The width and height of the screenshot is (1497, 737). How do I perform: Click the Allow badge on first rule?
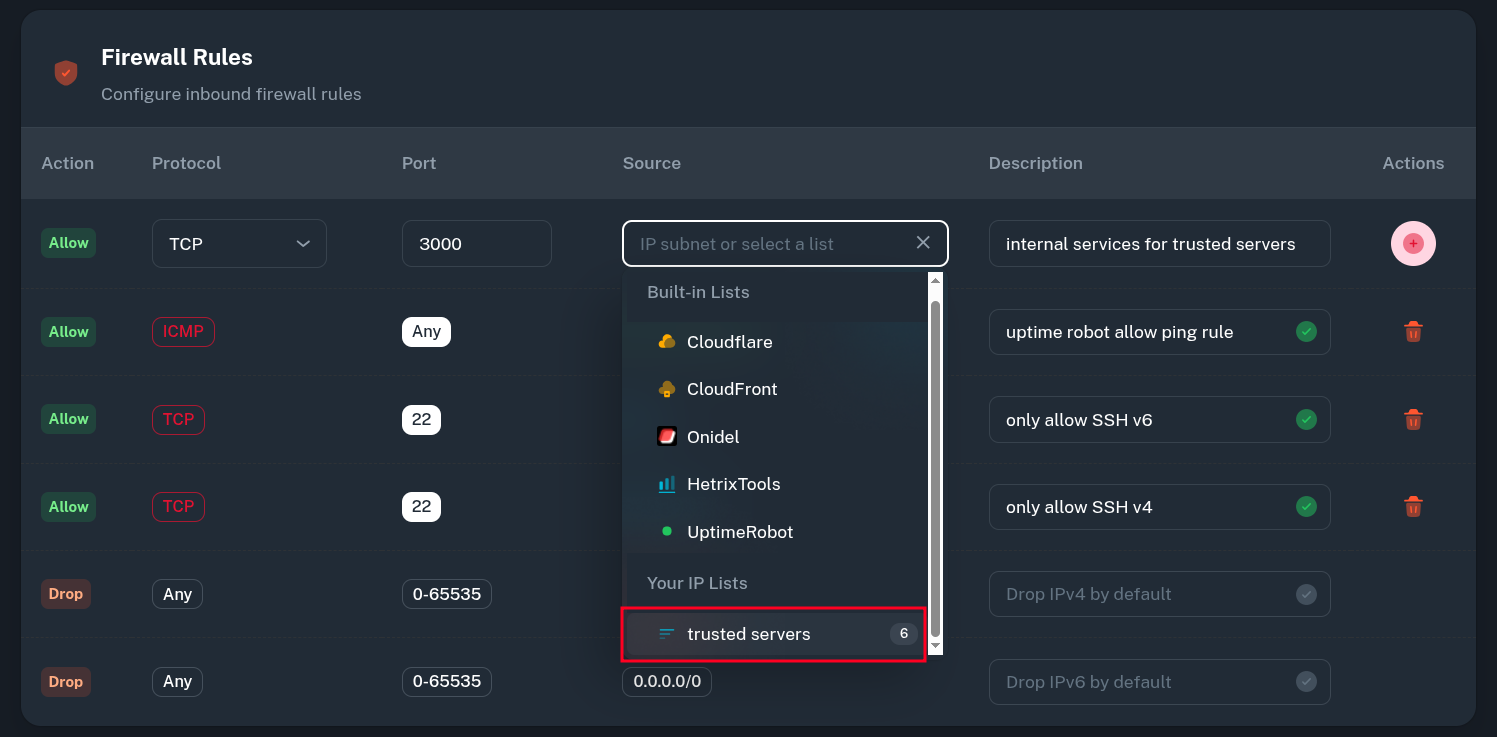[68, 243]
